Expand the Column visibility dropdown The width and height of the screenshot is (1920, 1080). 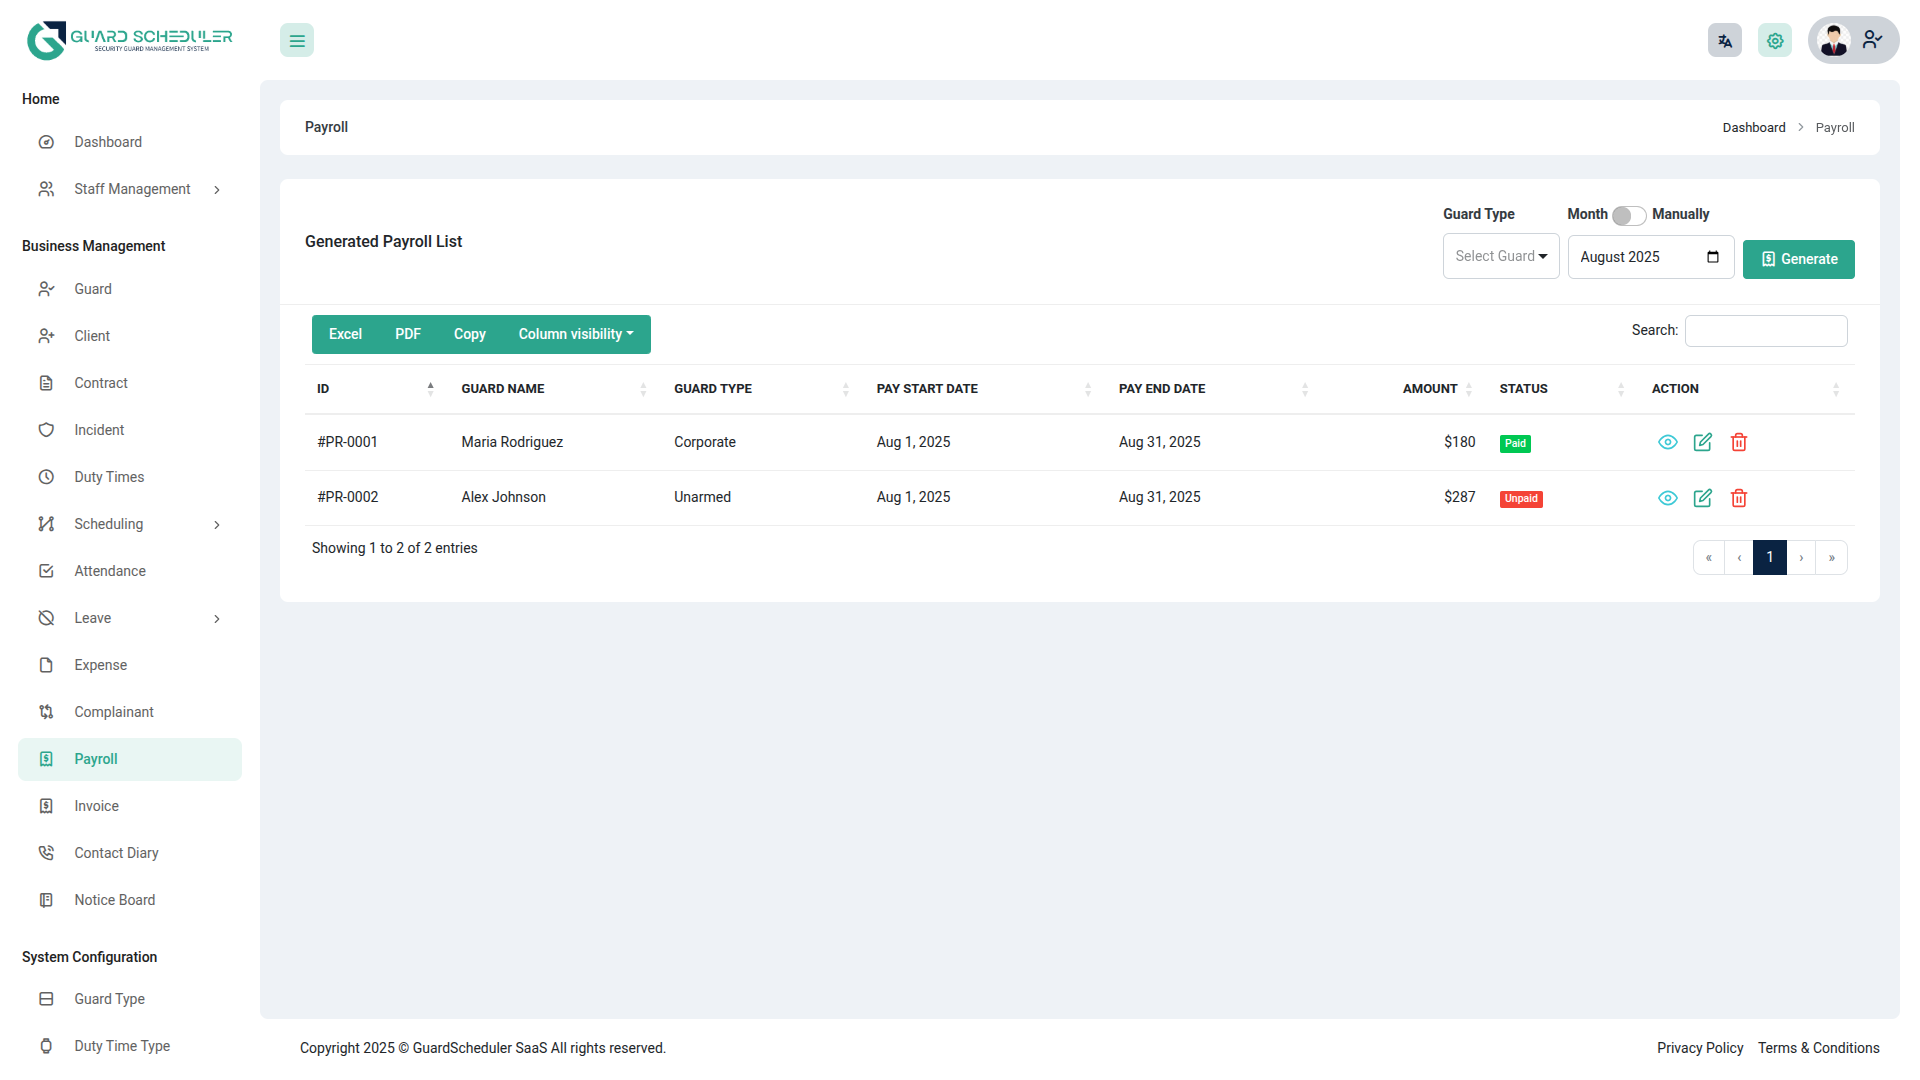tap(576, 334)
